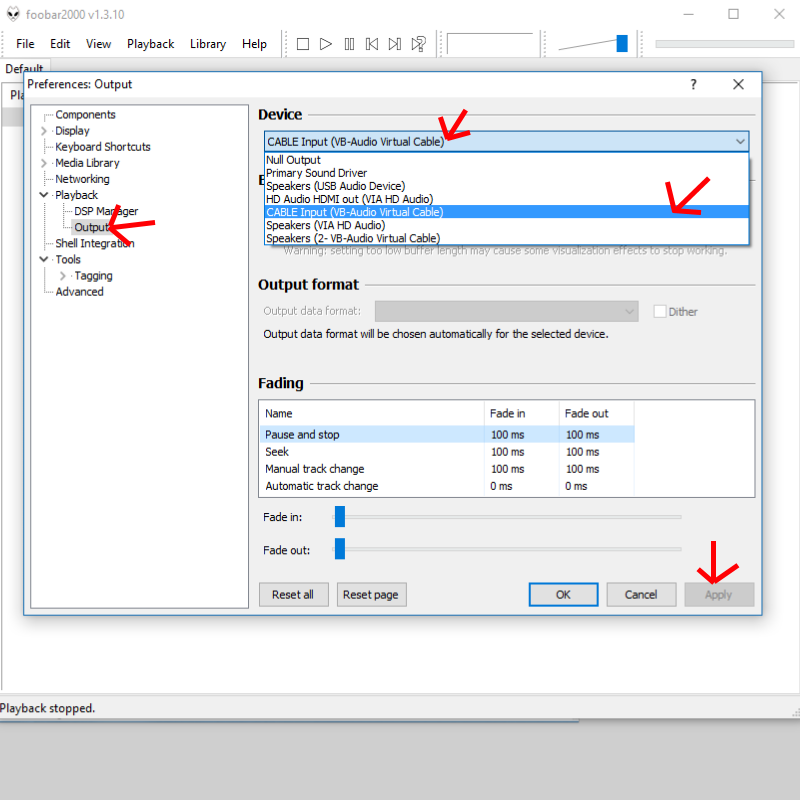Open the Preferences help question mark
Screen dimensions: 800x800
[693, 84]
